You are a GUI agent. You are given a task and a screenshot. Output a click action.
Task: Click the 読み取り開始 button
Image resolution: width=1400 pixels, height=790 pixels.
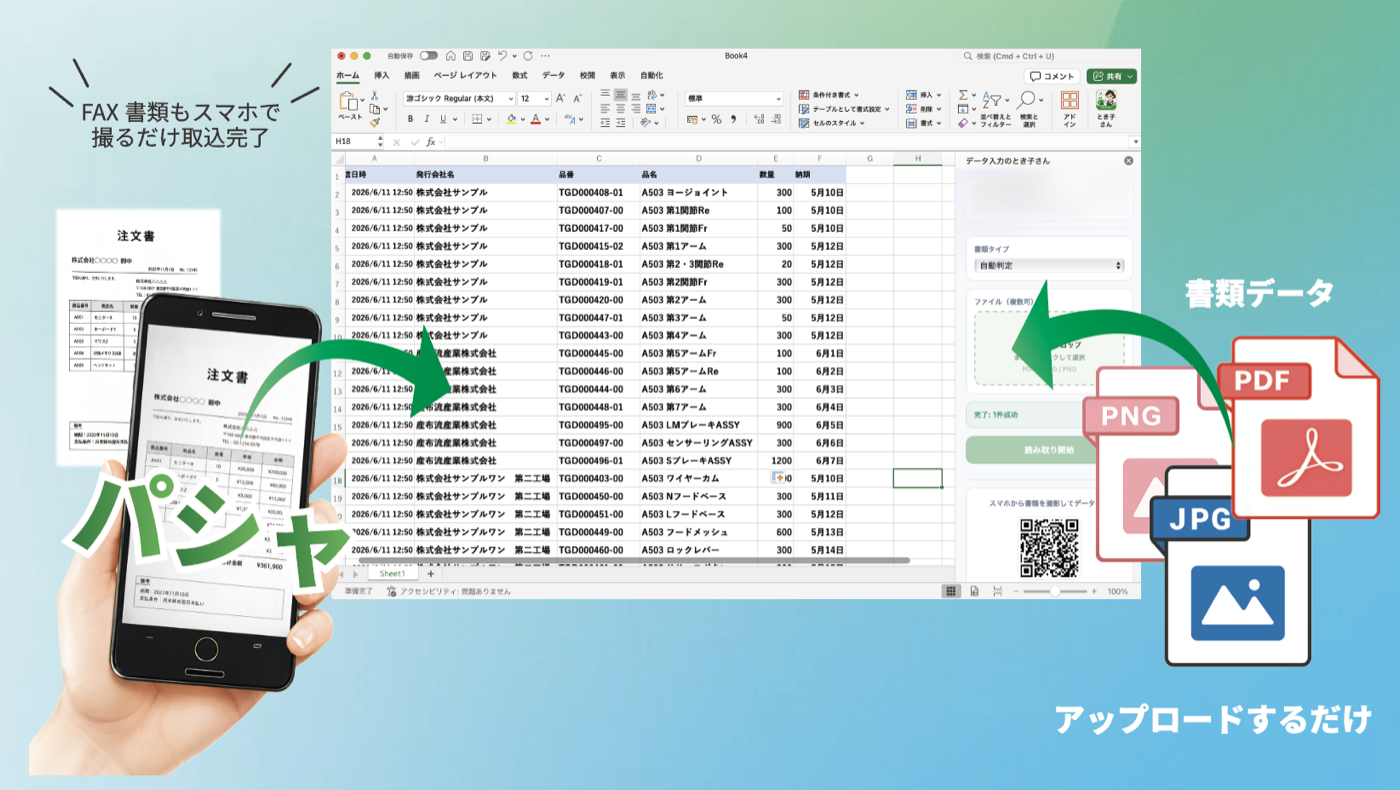pyautogui.click(x=1049, y=450)
